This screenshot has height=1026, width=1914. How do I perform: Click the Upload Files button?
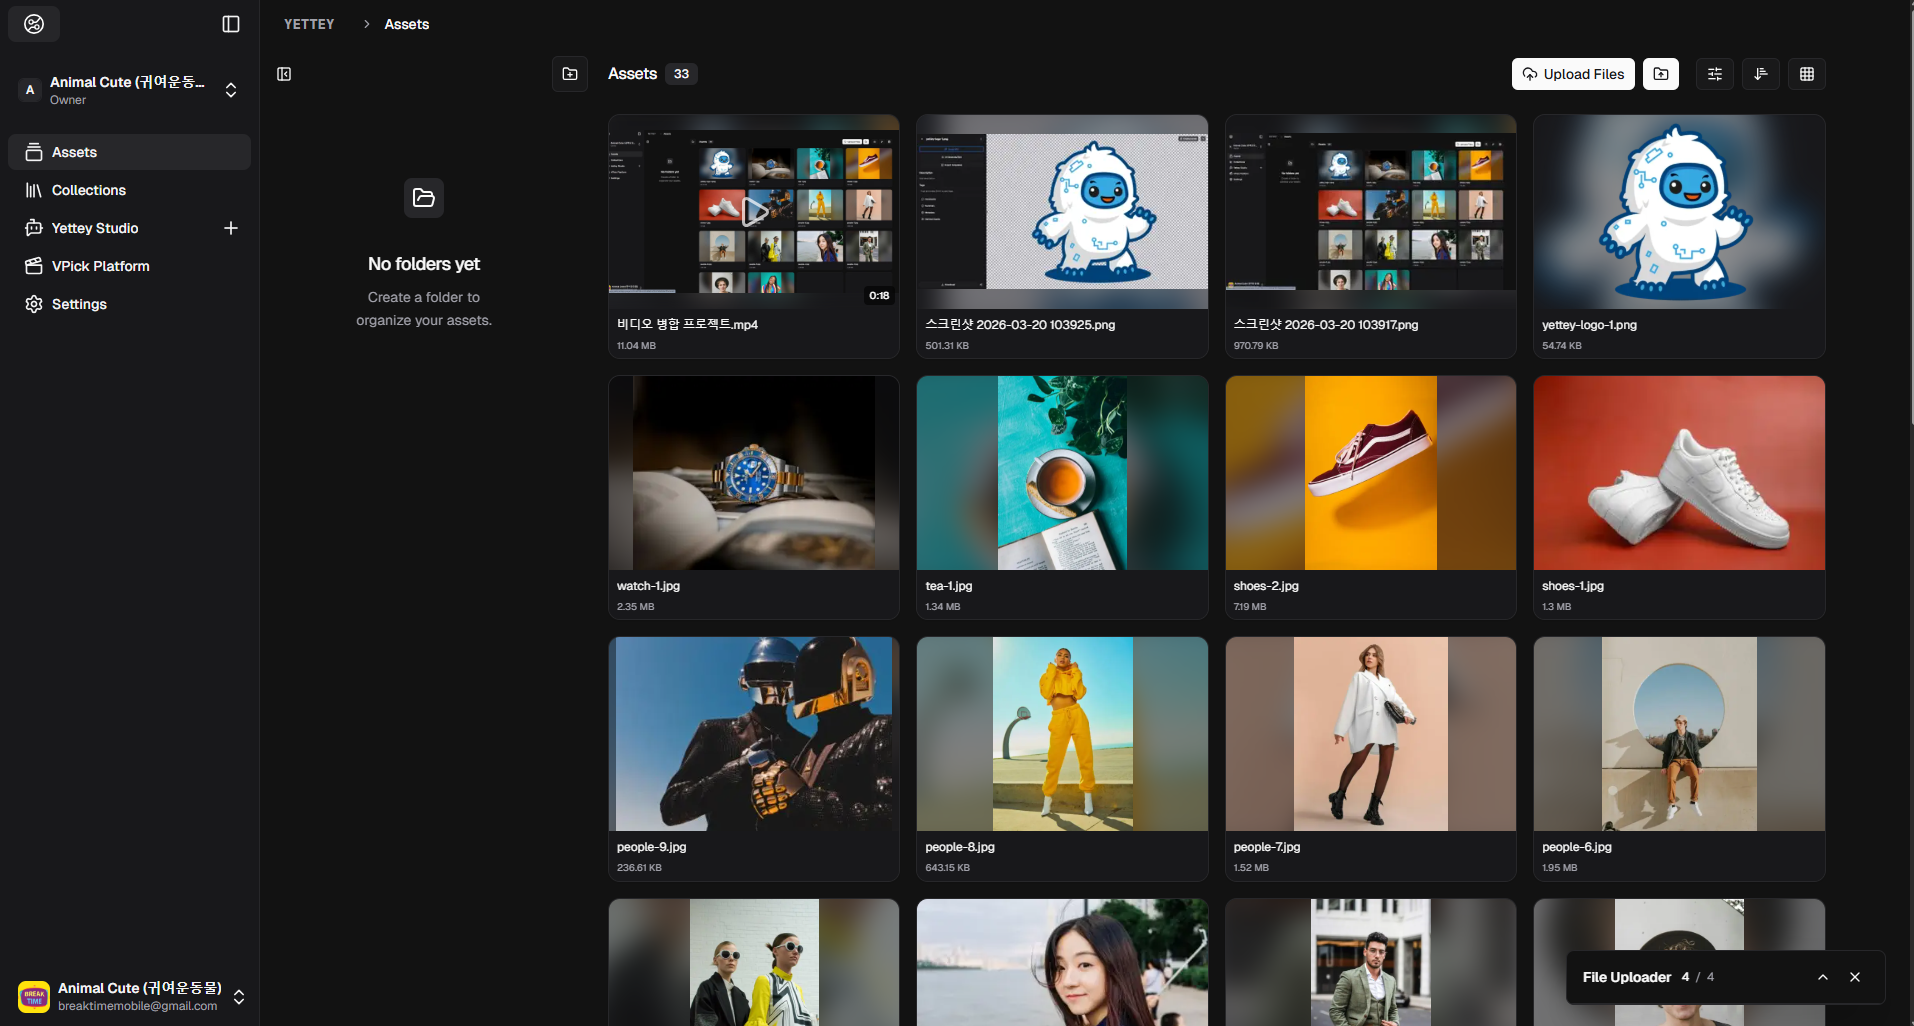click(1573, 74)
